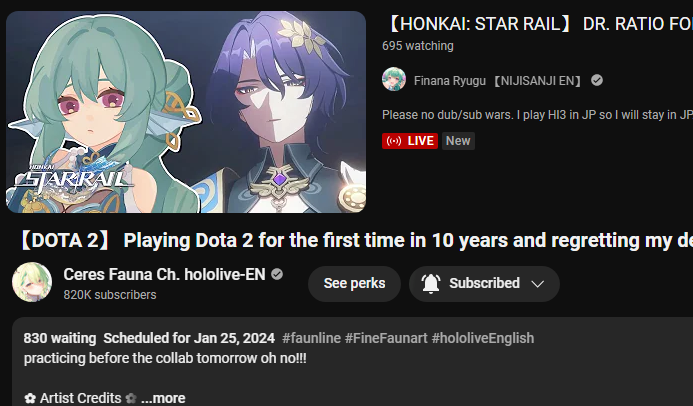
Task: Click the New badge
Action: pos(458,141)
